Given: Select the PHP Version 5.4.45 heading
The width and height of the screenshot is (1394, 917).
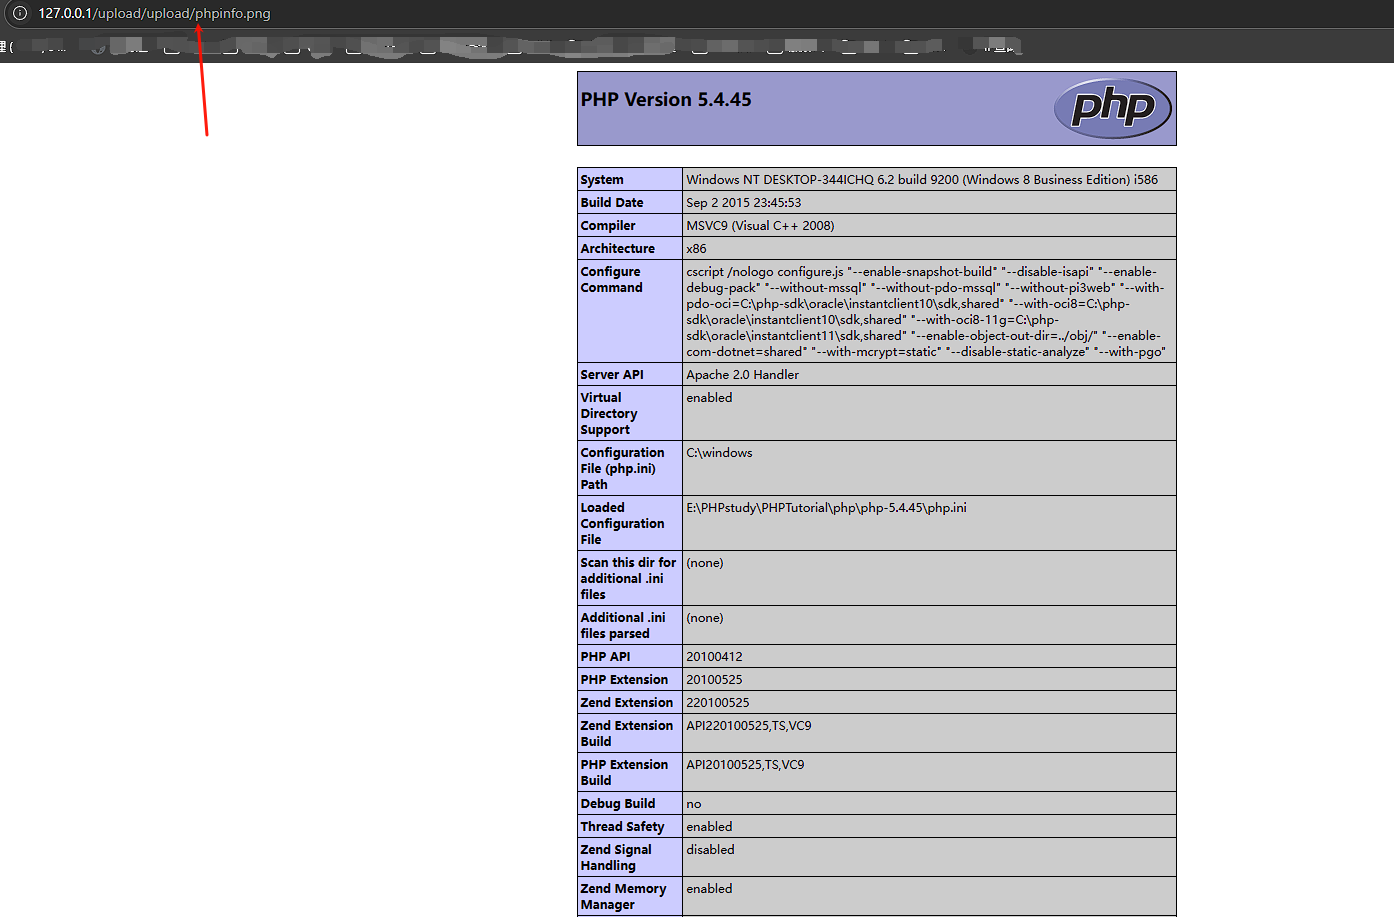Looking at the screenshot, I should coord(666,100).
